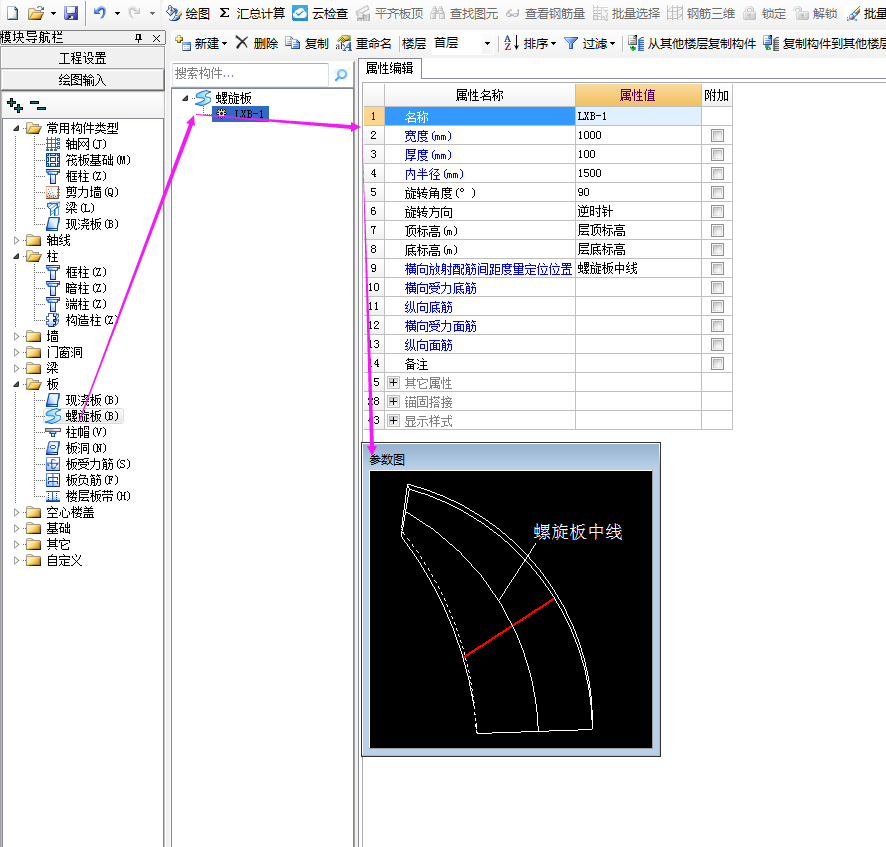The height and width of the screenshot is (847, 886).
Task: Run 汇总计算 summary calculation
Action: click(x=252, y=13)
